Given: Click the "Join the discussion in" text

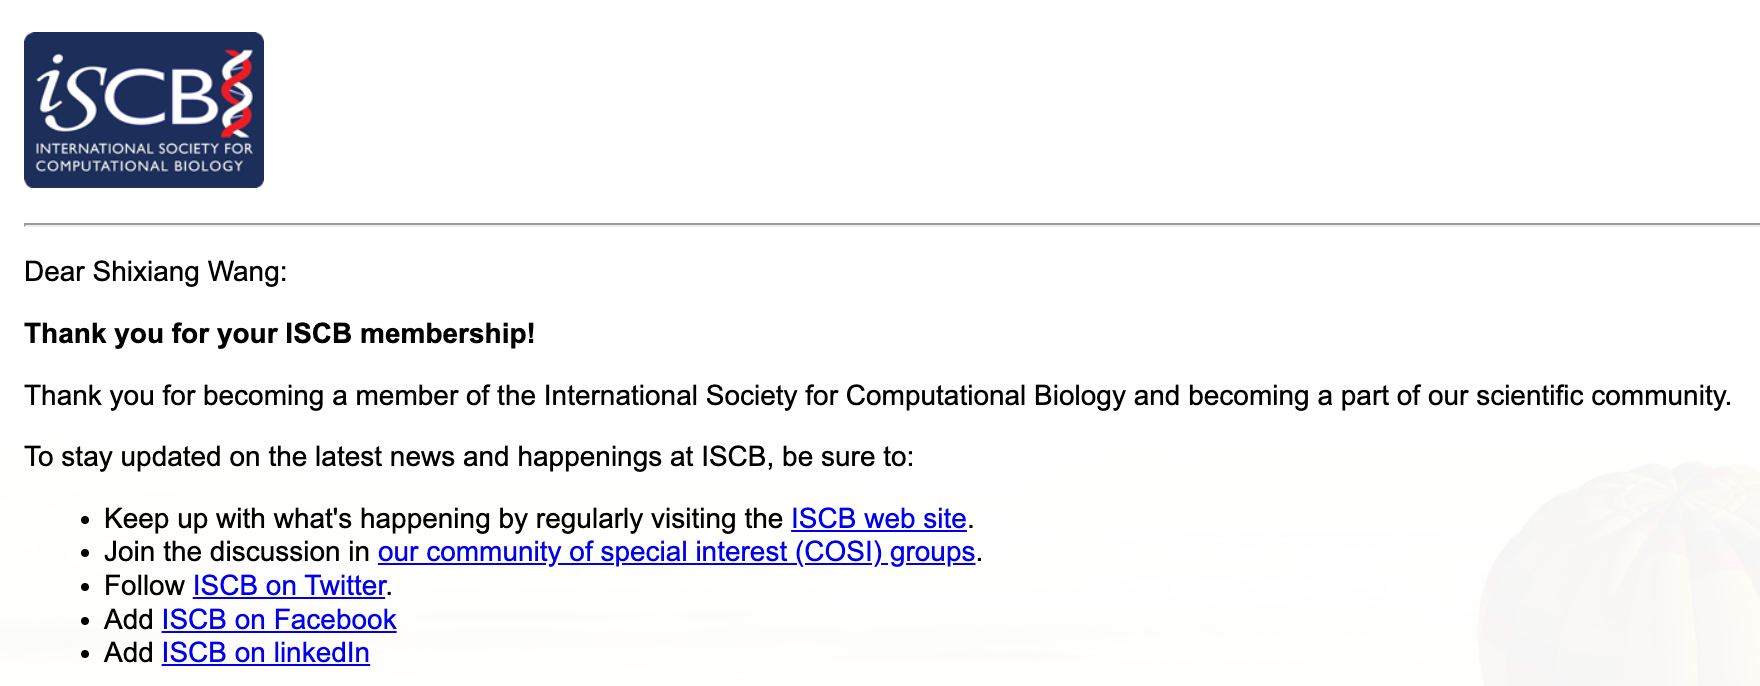Looking at the screenshot, I should tap(237, 552).
